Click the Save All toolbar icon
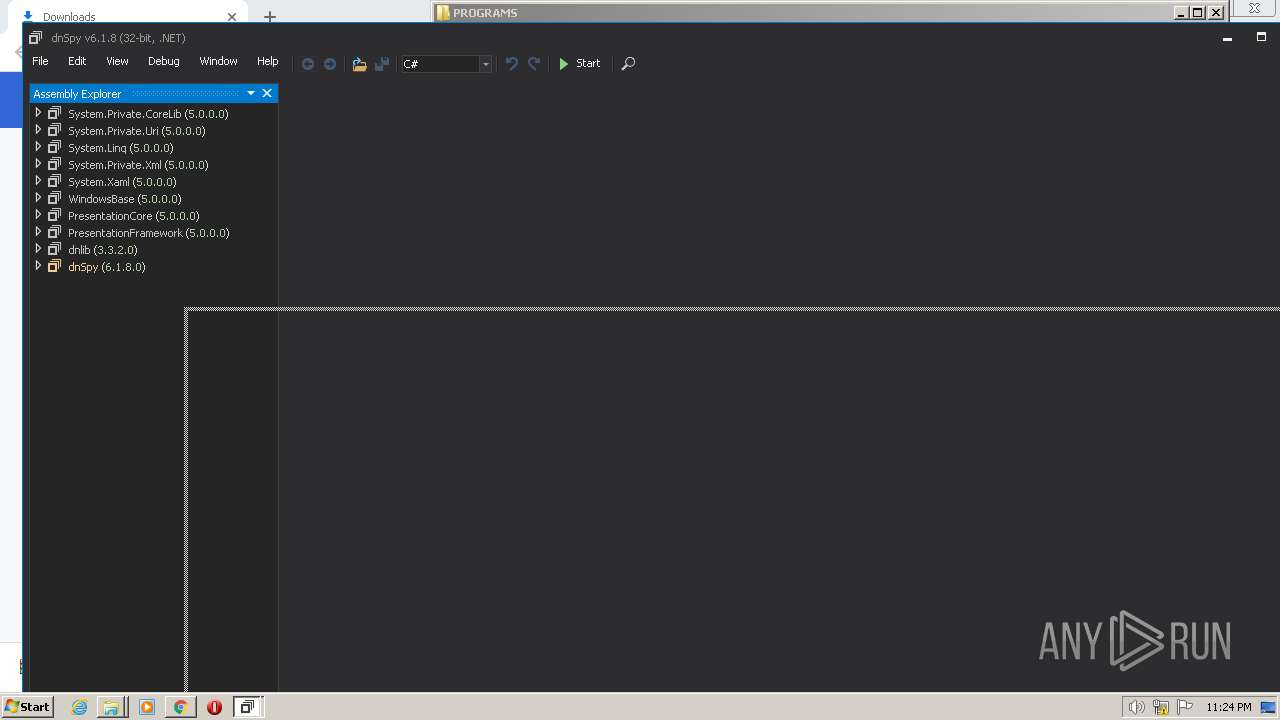Viewport: 1280px width, 720px height. tap(382, 64)
